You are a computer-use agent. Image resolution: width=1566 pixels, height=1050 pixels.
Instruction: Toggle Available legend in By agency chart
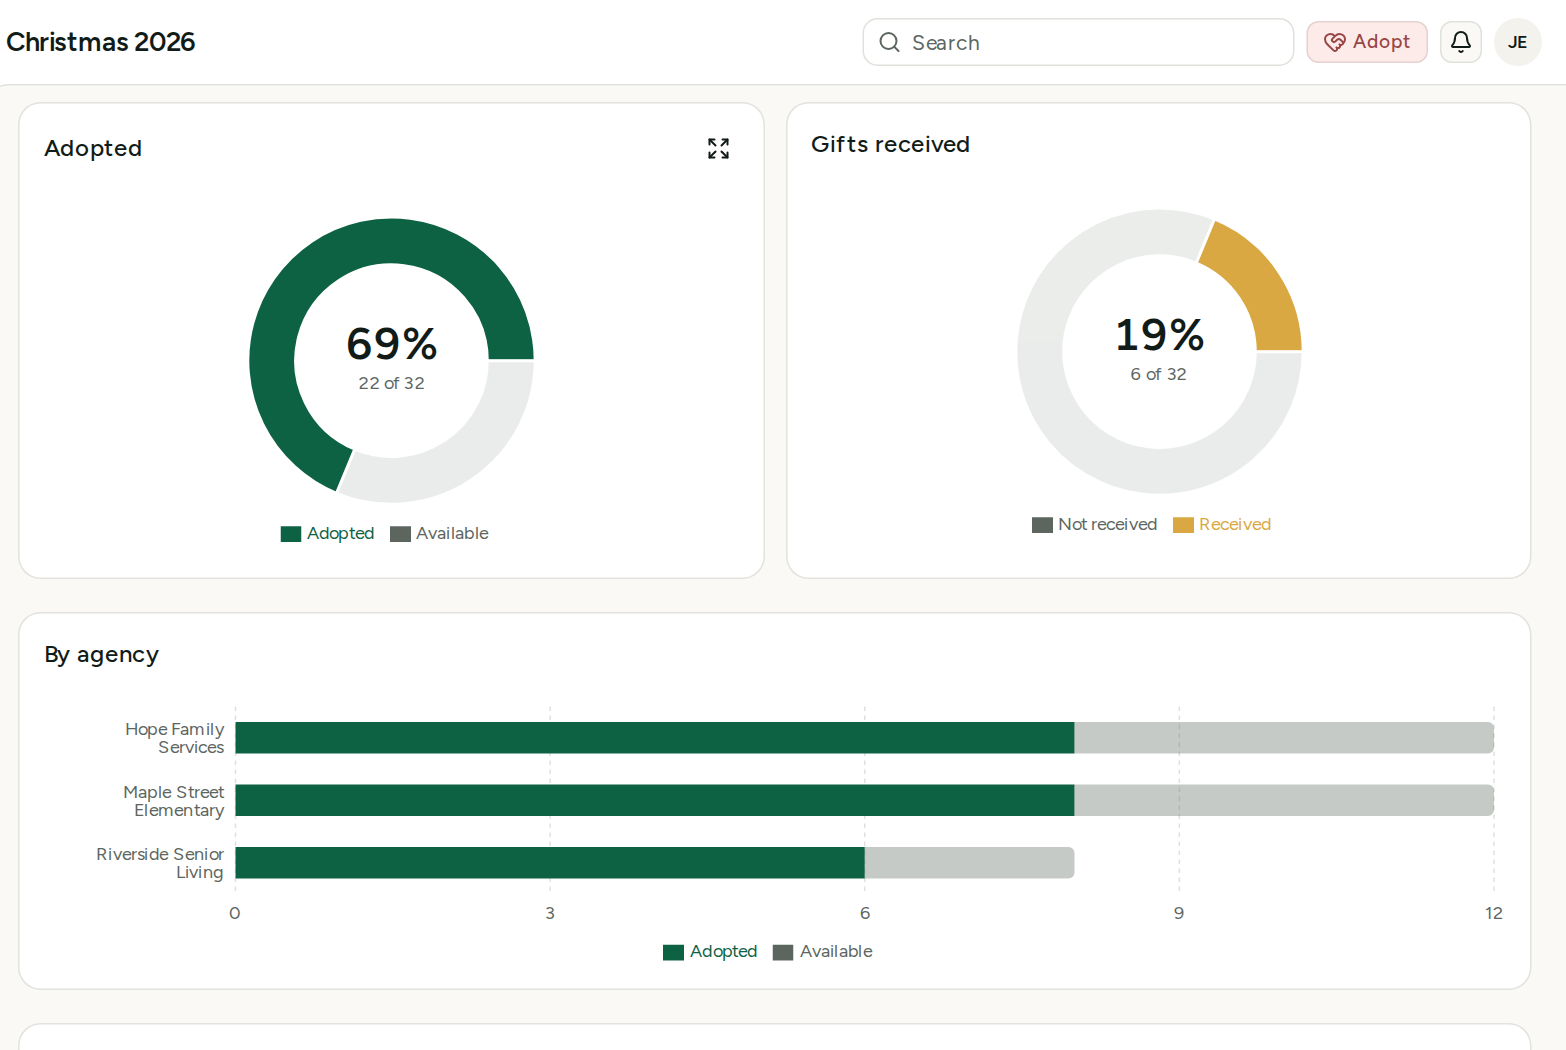[823, 951]
